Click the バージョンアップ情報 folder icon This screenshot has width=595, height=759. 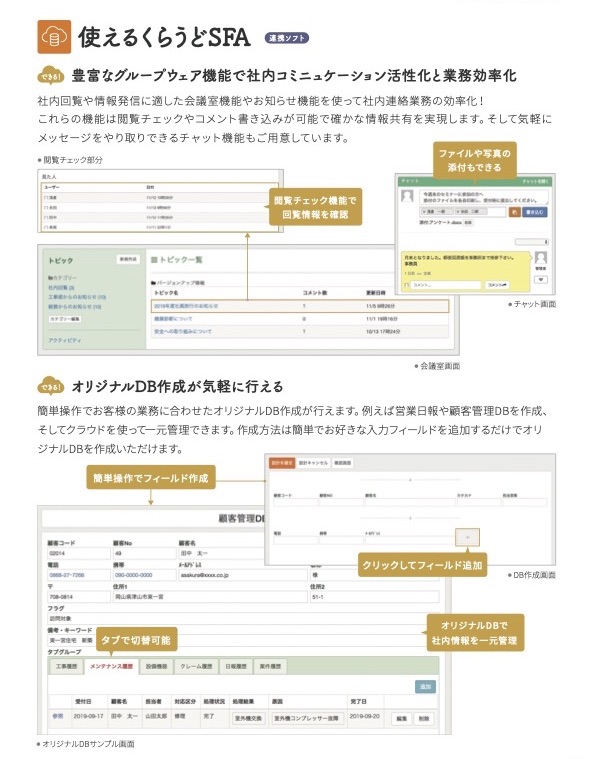coord(153,283)
